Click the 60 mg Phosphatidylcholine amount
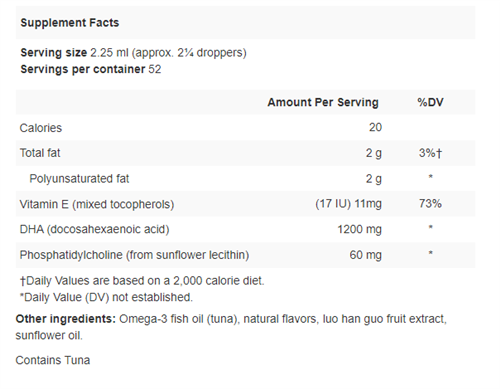 click(x=366, y=255)
